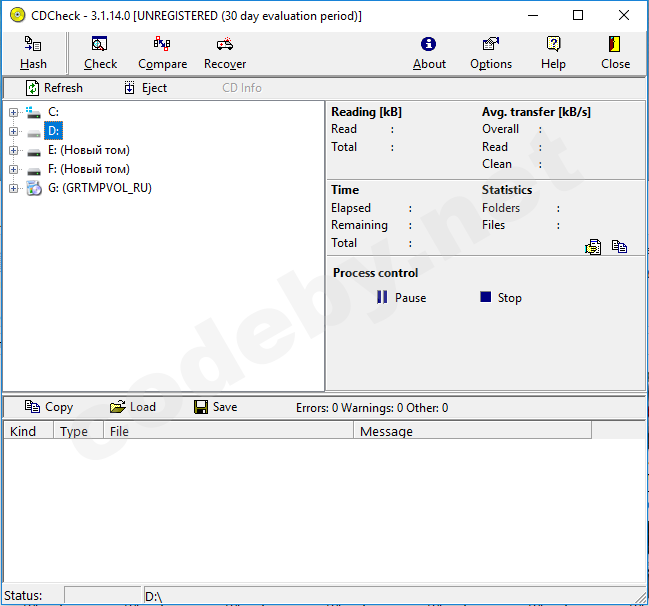Expand the G: (GRTMPVOL_RU) node
Image resolution: width=649 pixels, height=606 pixels.
[x=13, y=188]
